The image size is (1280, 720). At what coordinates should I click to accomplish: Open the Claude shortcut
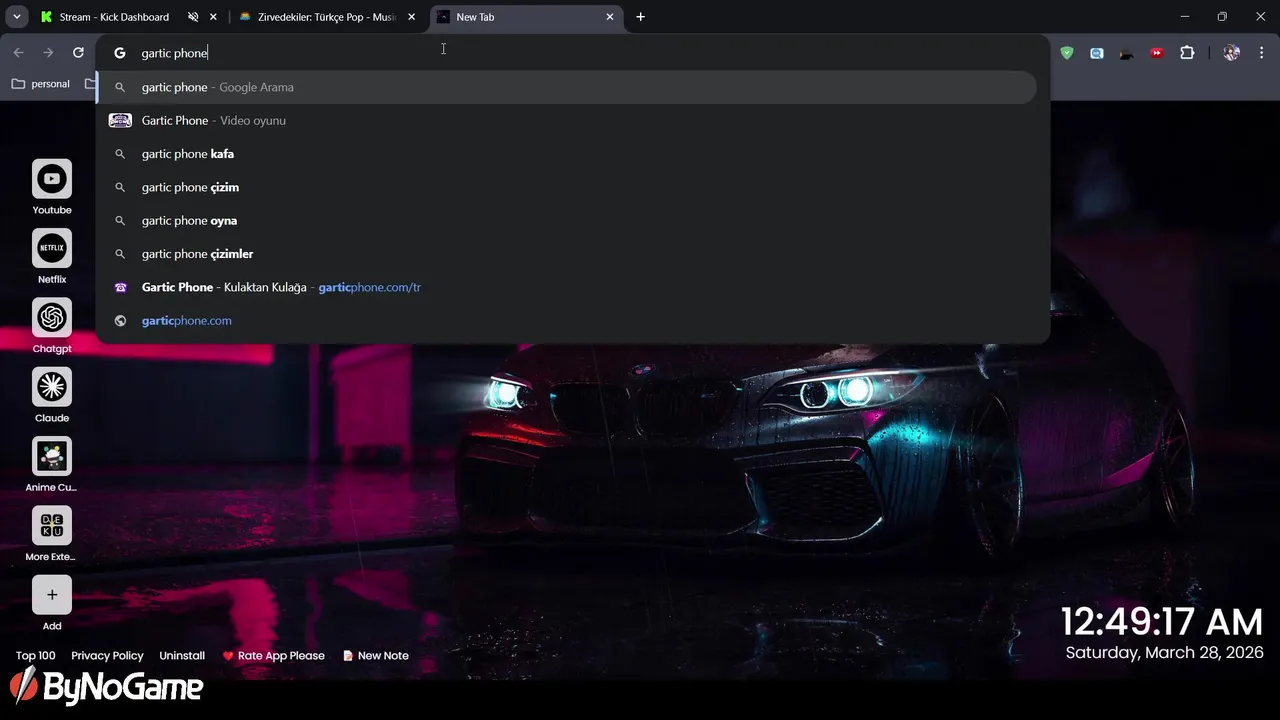52,387
